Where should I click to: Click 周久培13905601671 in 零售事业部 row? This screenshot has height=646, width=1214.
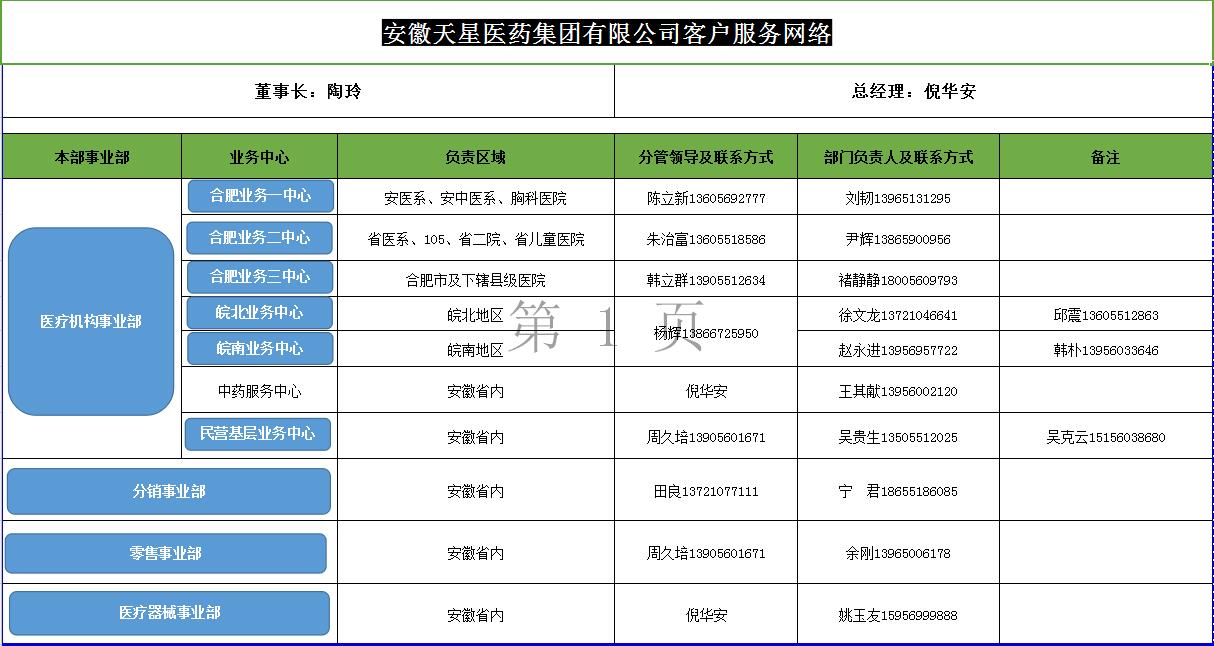[706, 553]
